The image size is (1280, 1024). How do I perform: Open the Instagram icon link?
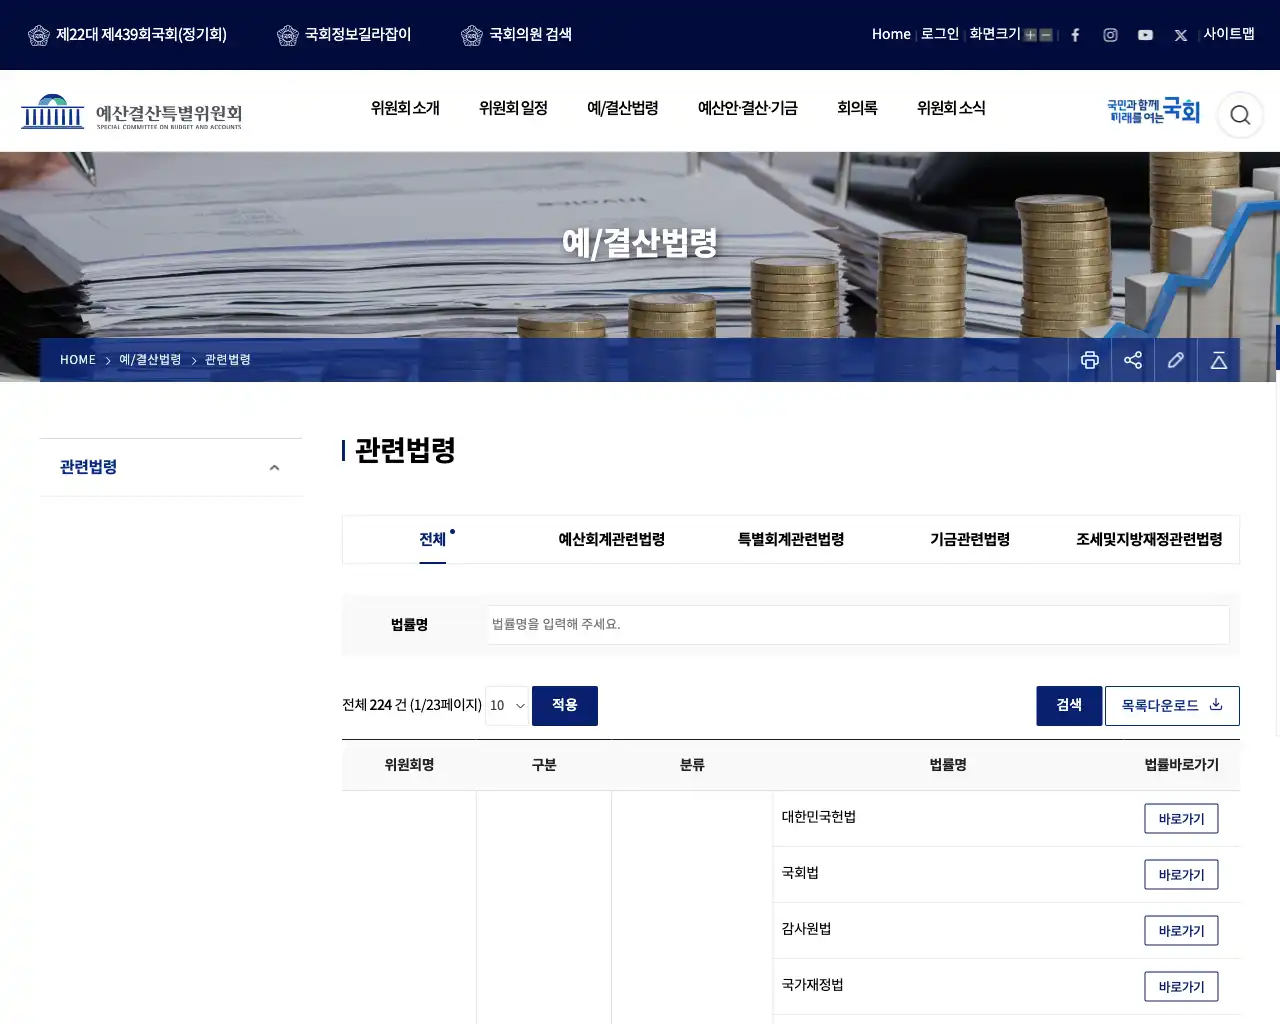point(1110,35)
